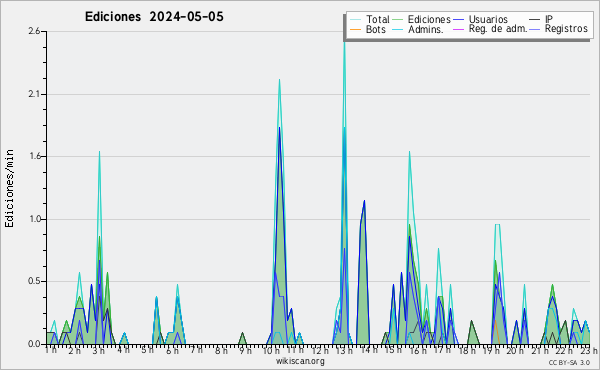600x370 pixels.
Task: Click the 3 h mark on time axis
Action: pyautogui.click(x=99, y=350)
